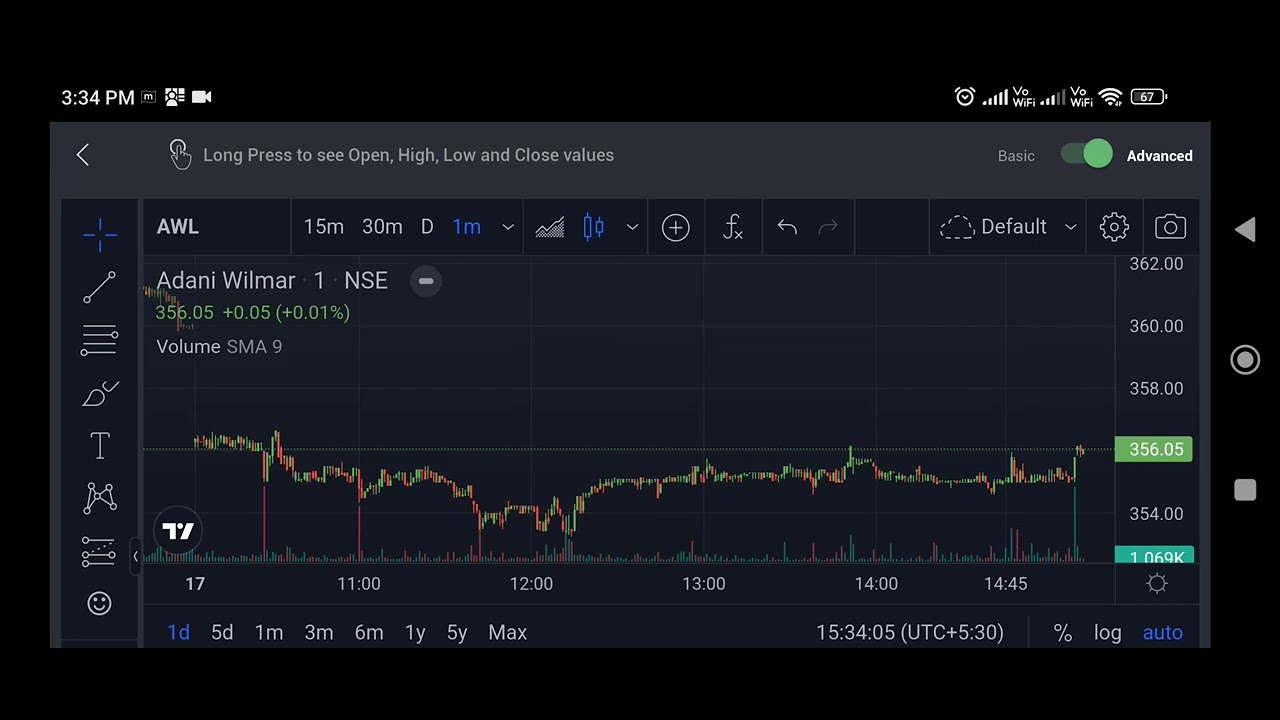Click the Advanced mode label

[x=1160, y=156]
